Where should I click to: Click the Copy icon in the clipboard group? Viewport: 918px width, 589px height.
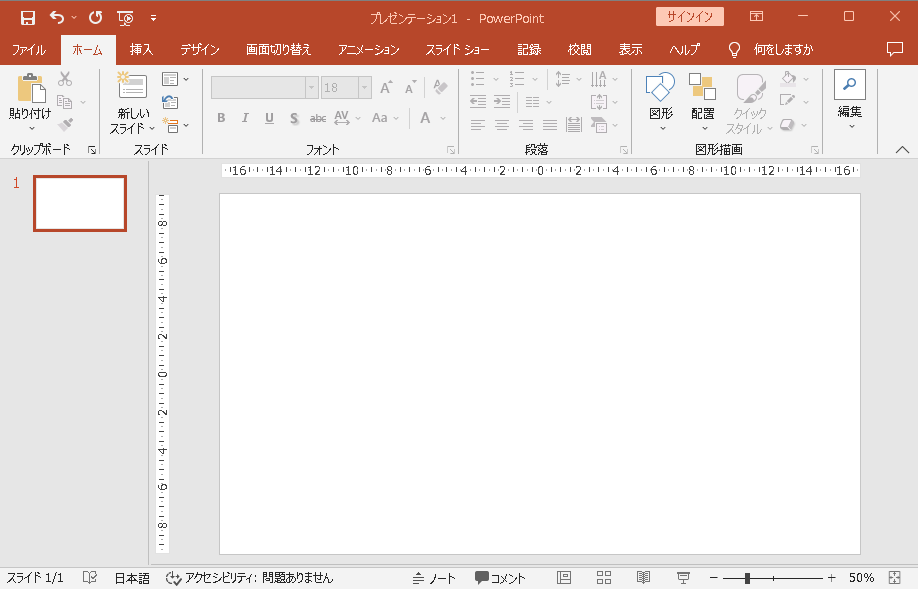pyautogui.click(x=64, y=102)
